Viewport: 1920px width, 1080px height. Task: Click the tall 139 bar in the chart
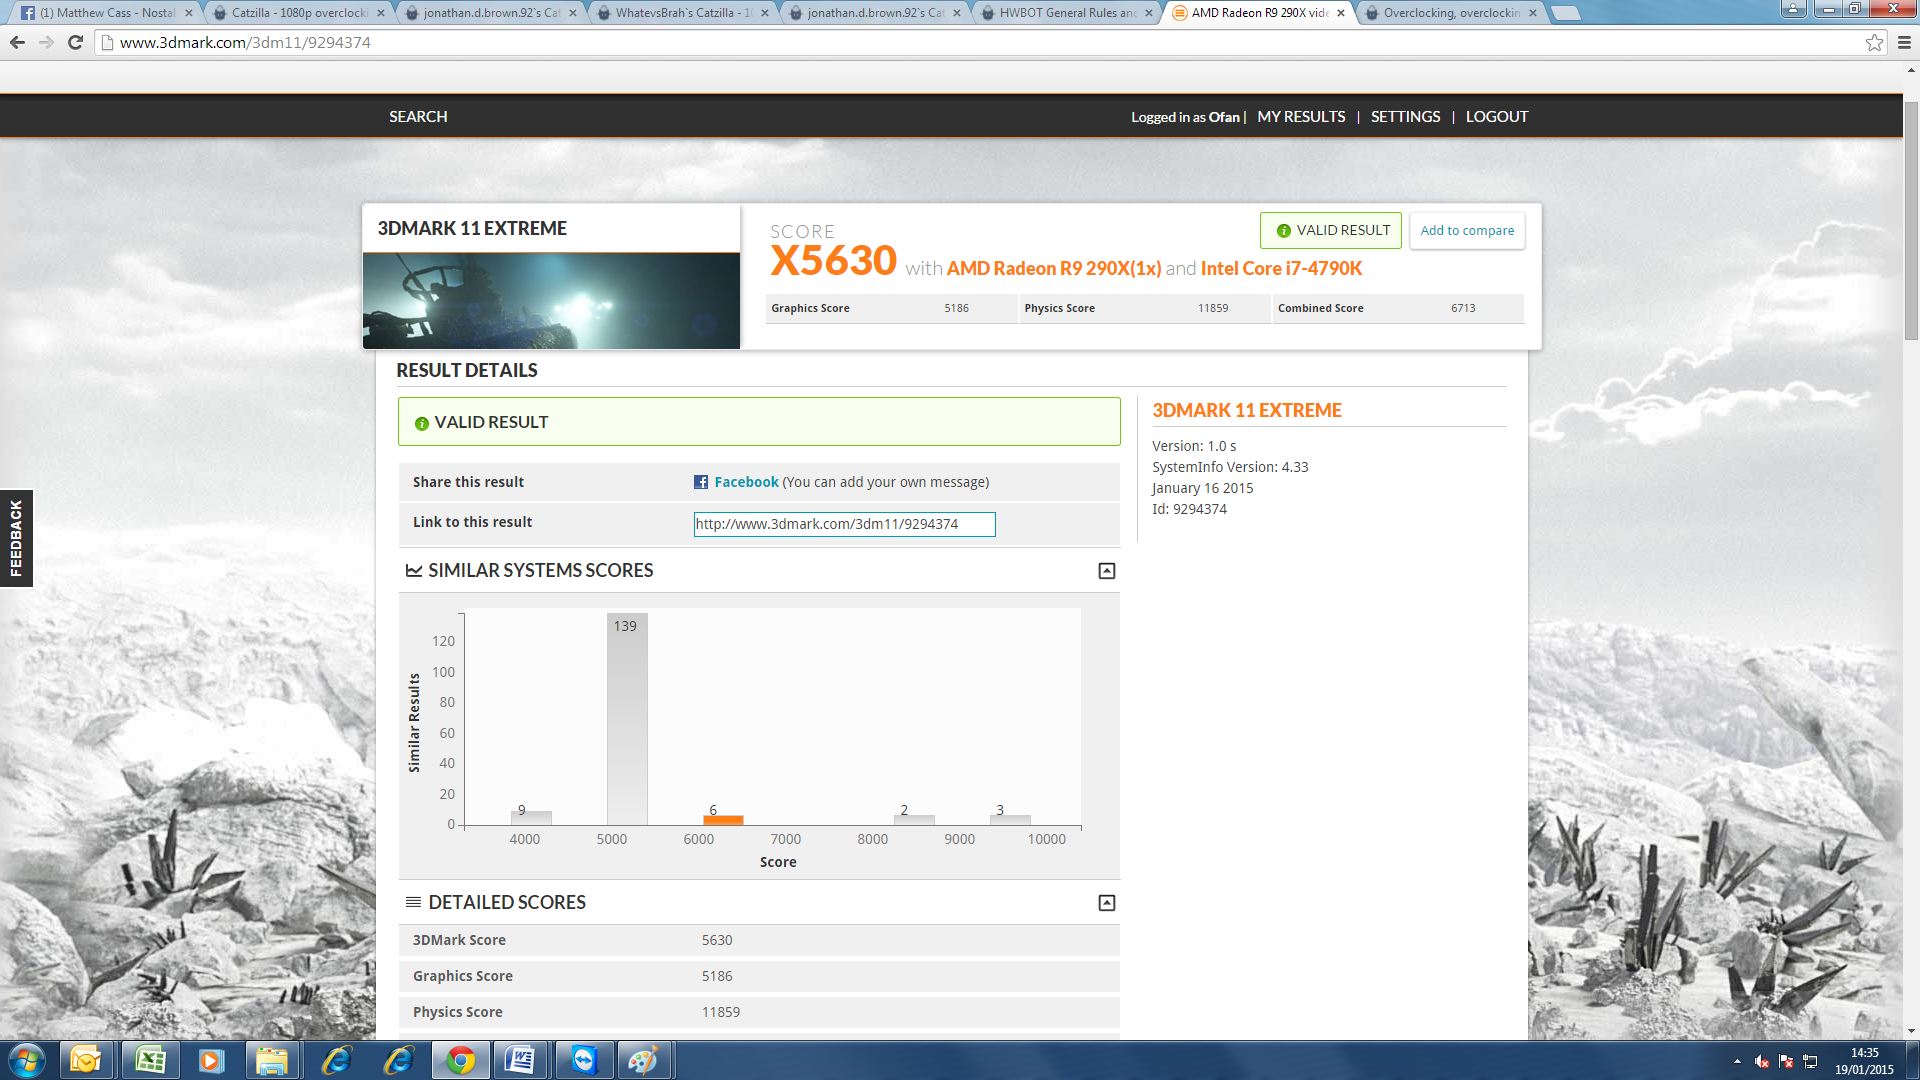[x=627, y=719]
